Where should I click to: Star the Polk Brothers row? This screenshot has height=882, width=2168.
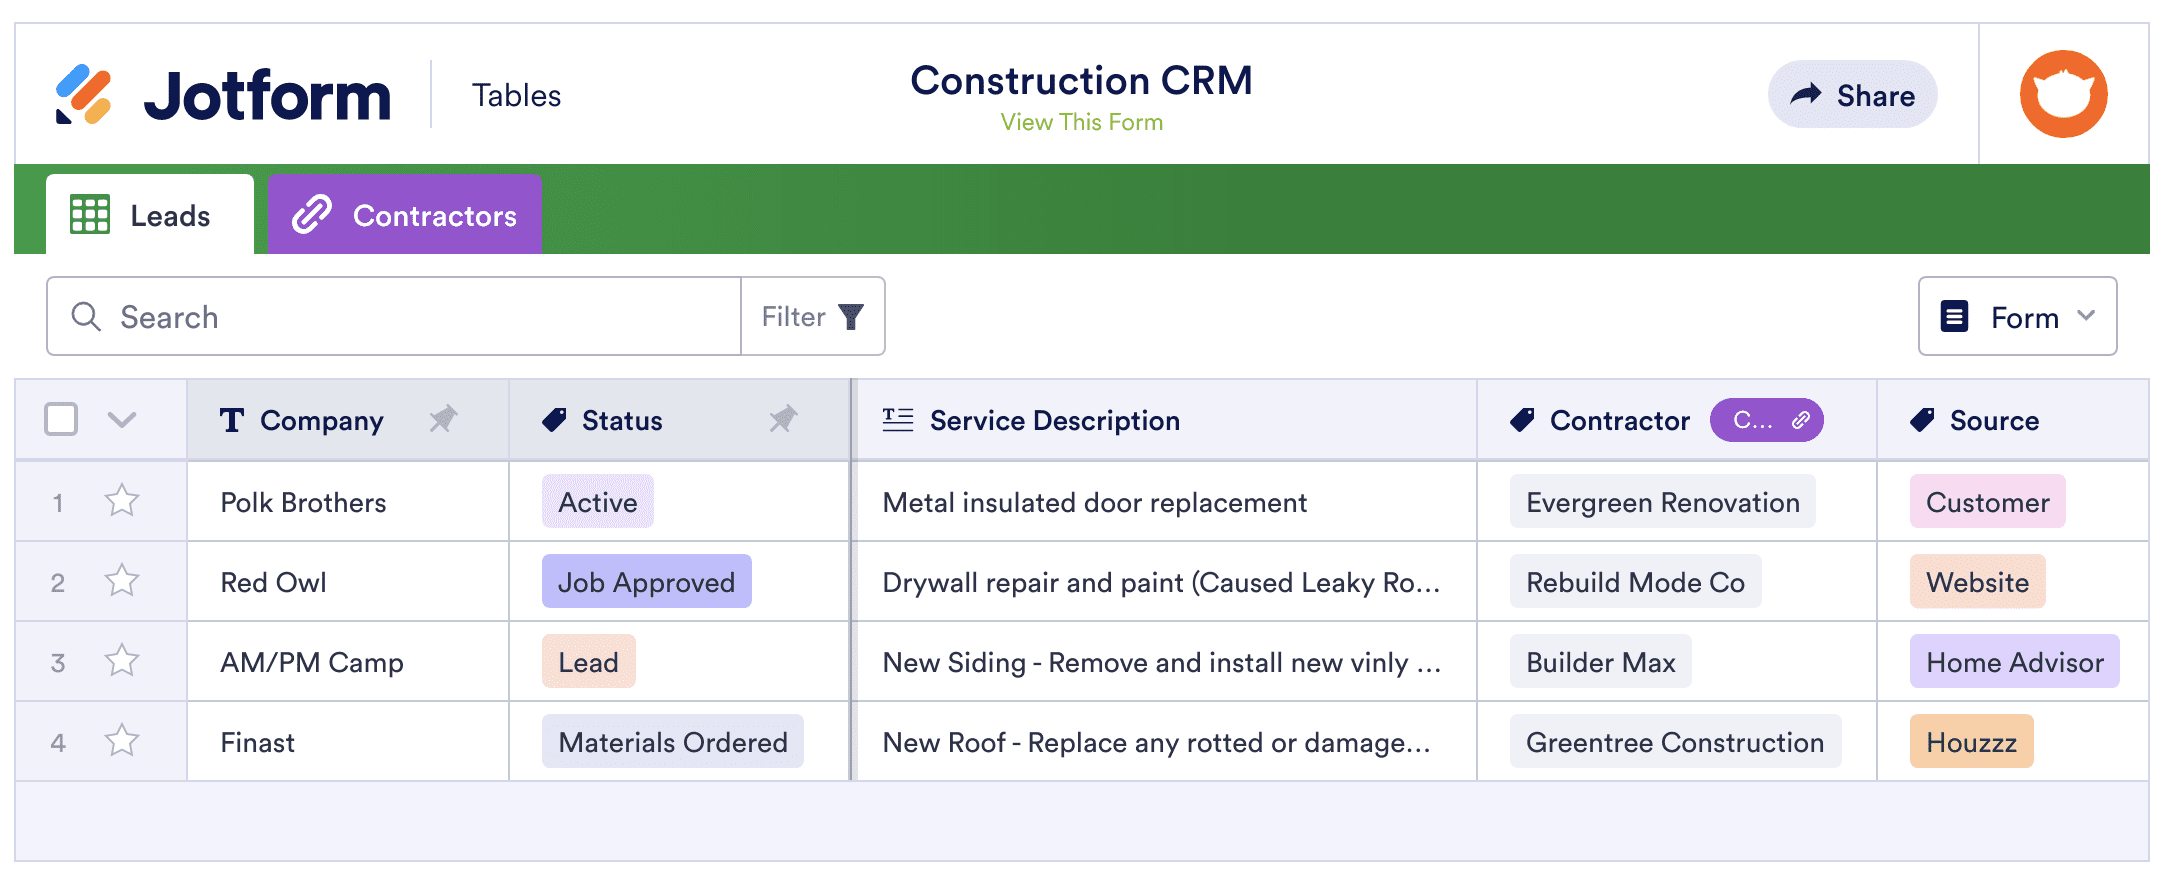(x=122, y=500)
